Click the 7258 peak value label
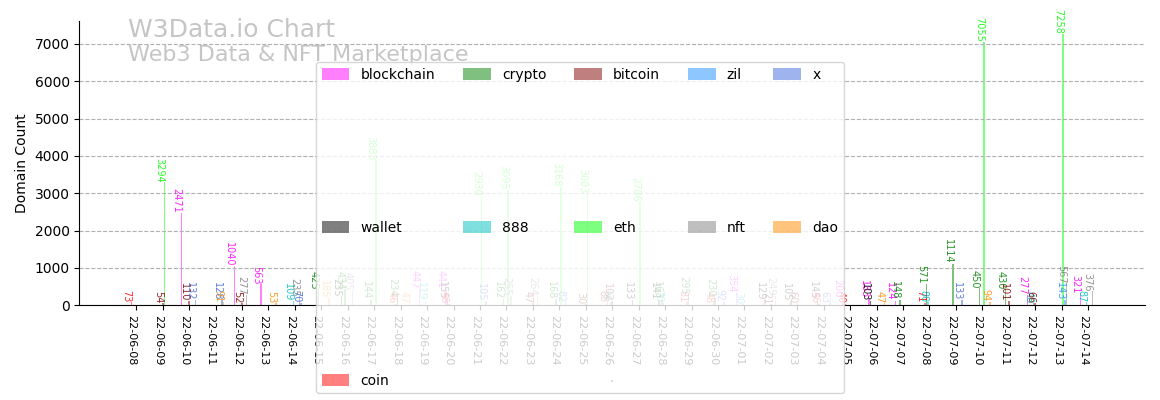 [x=1059, y=22]
